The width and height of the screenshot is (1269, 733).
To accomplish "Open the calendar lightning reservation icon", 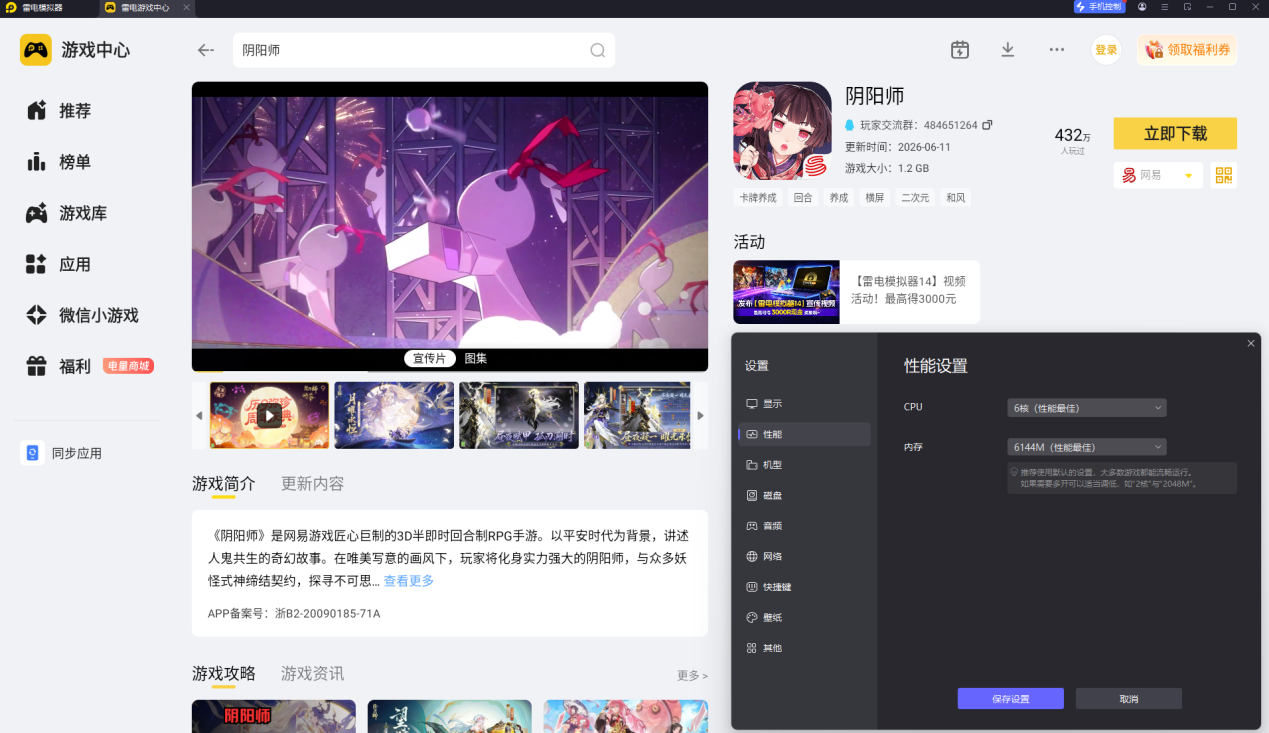I will pyautogui.click(x=960, y=50).
